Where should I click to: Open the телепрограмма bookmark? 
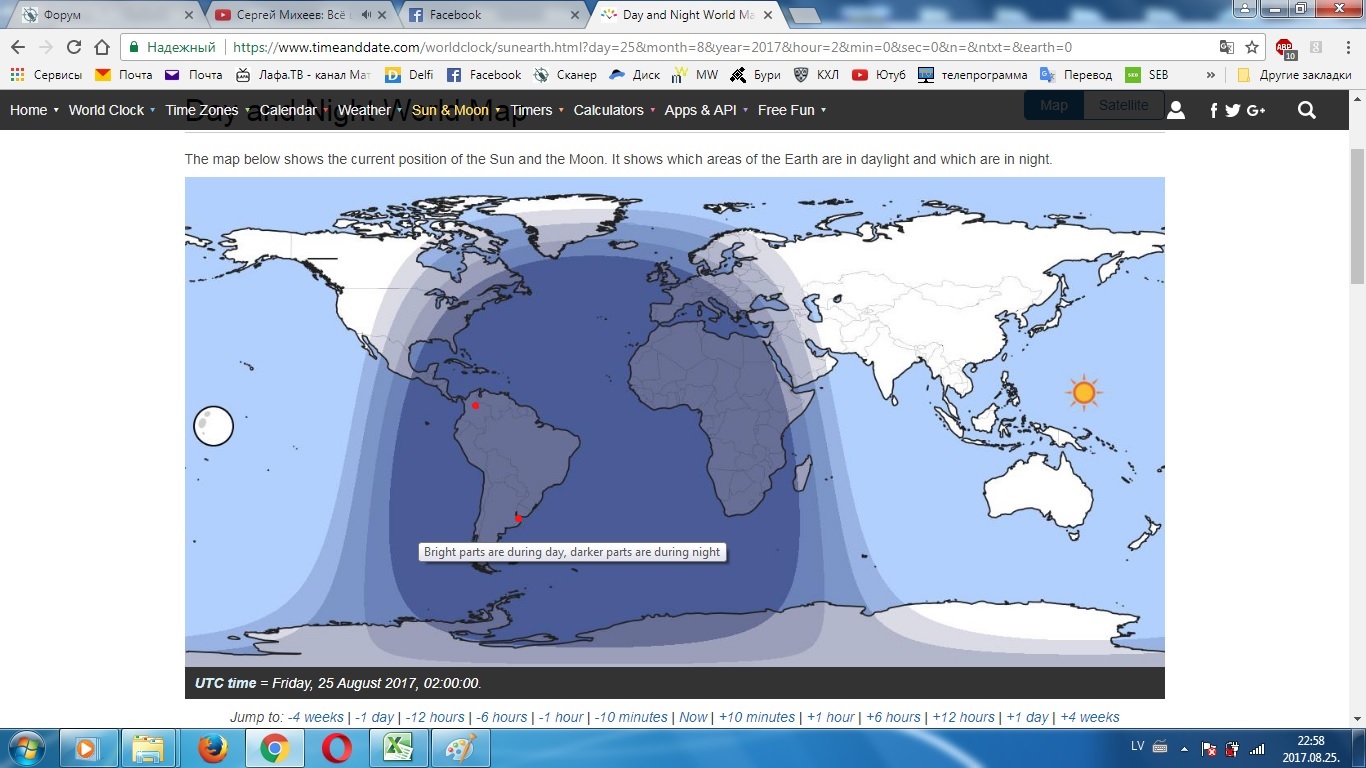click(973, 75)
